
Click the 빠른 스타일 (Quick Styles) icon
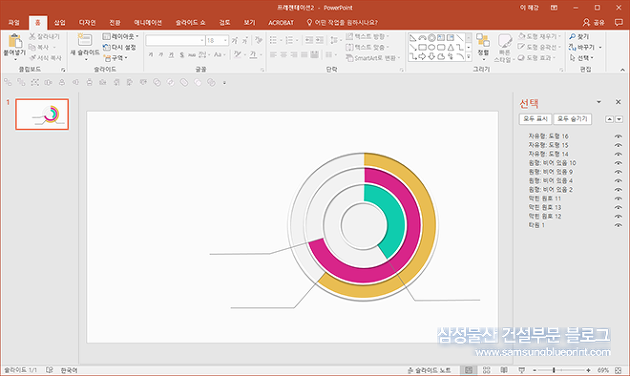pyautogui.click(x=504, y=41)
